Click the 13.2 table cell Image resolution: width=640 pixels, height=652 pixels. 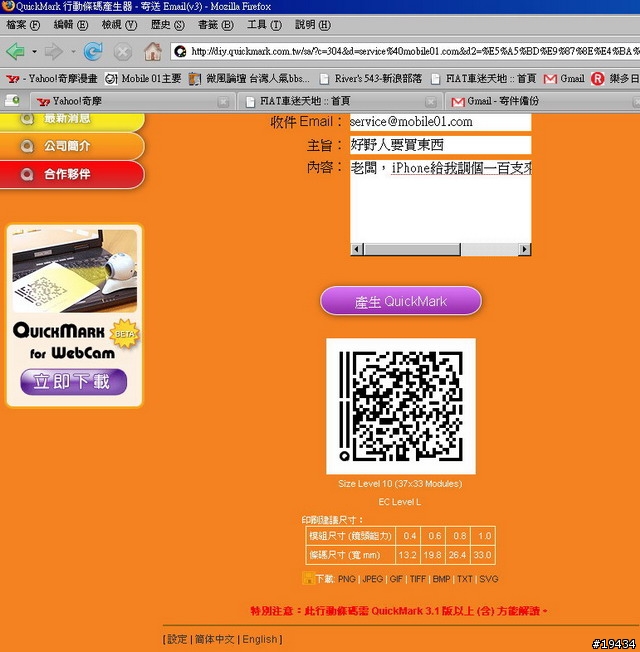pos(408,555)
